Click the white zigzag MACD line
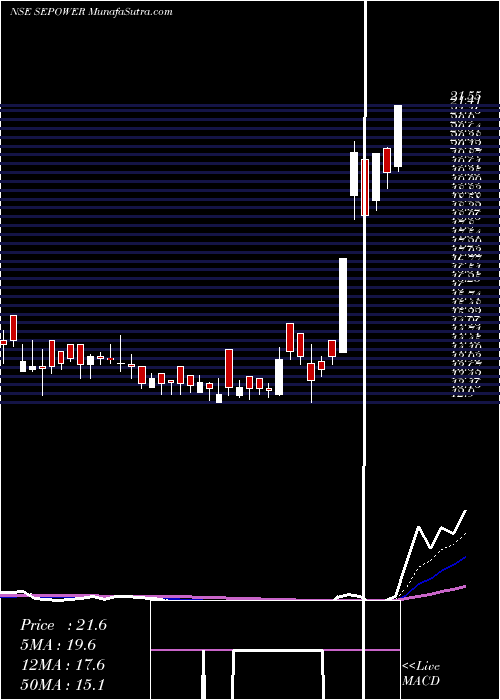 point(429,554)
